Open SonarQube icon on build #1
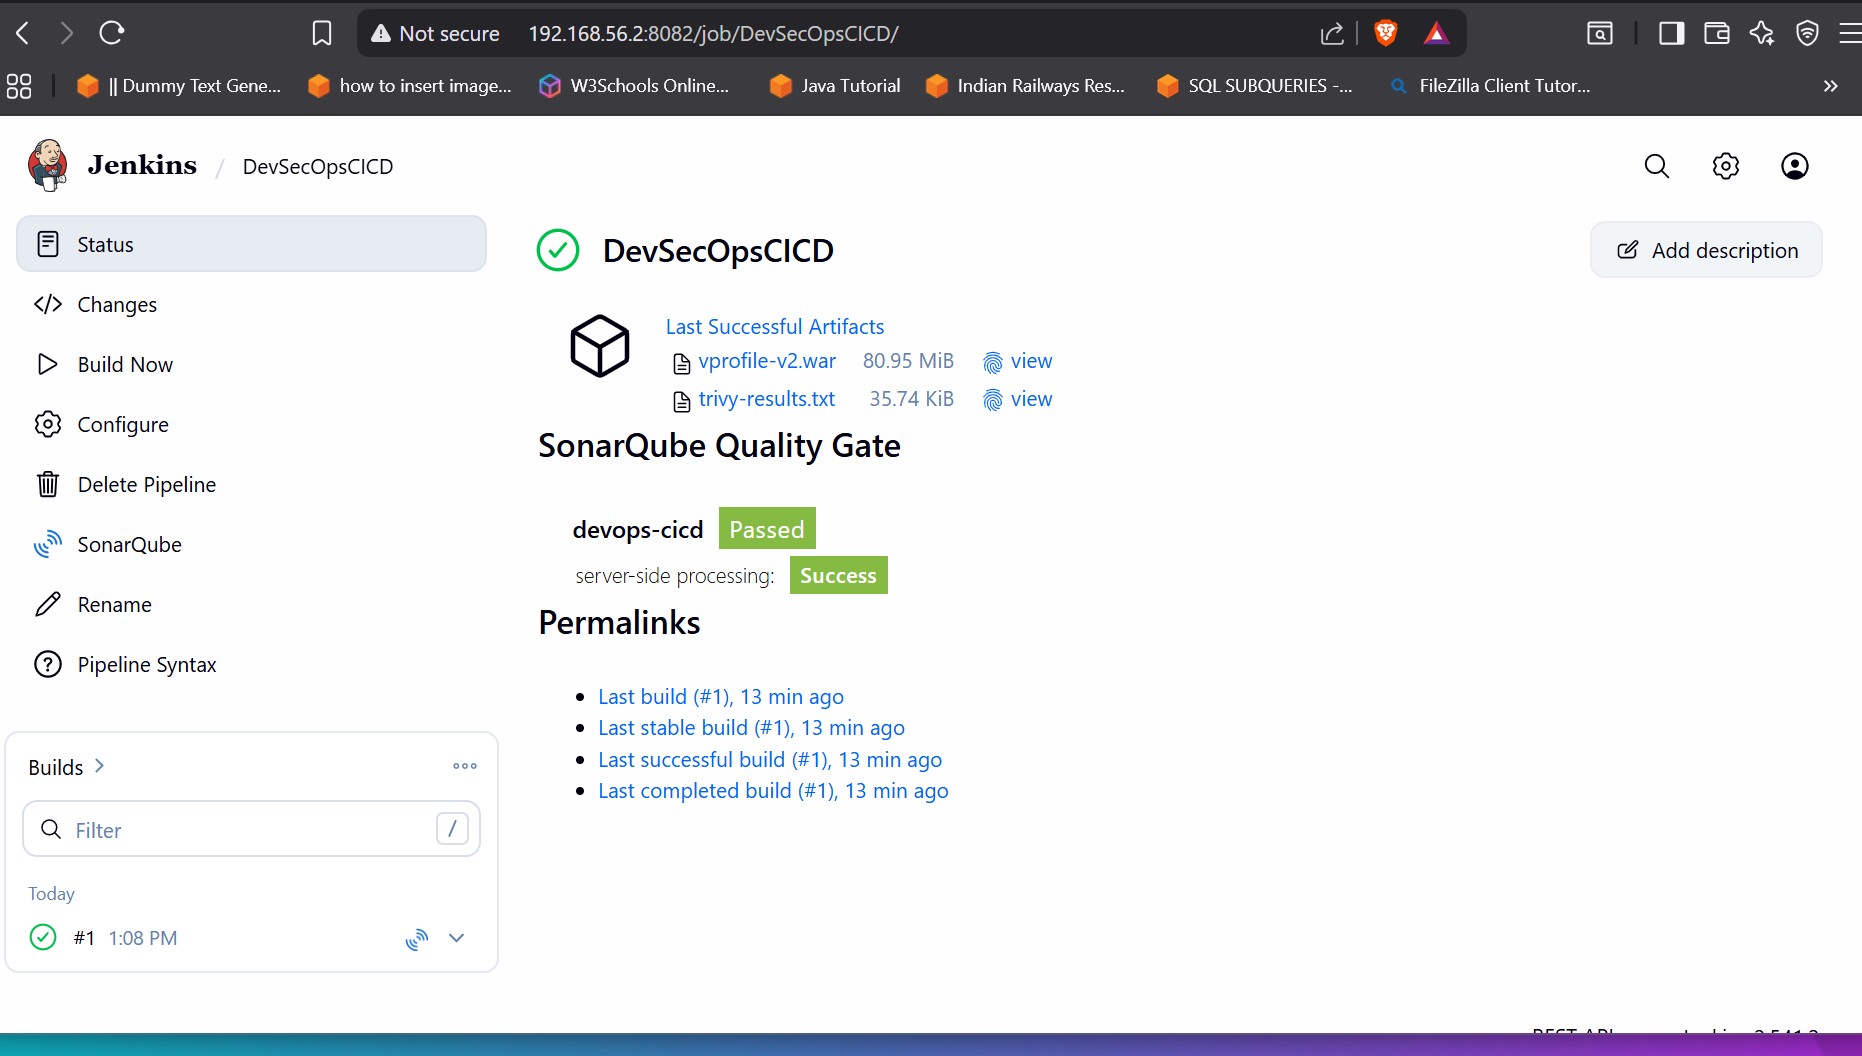The height and width of the screenshot is (1056, 1862). click(x=417, y=938)
